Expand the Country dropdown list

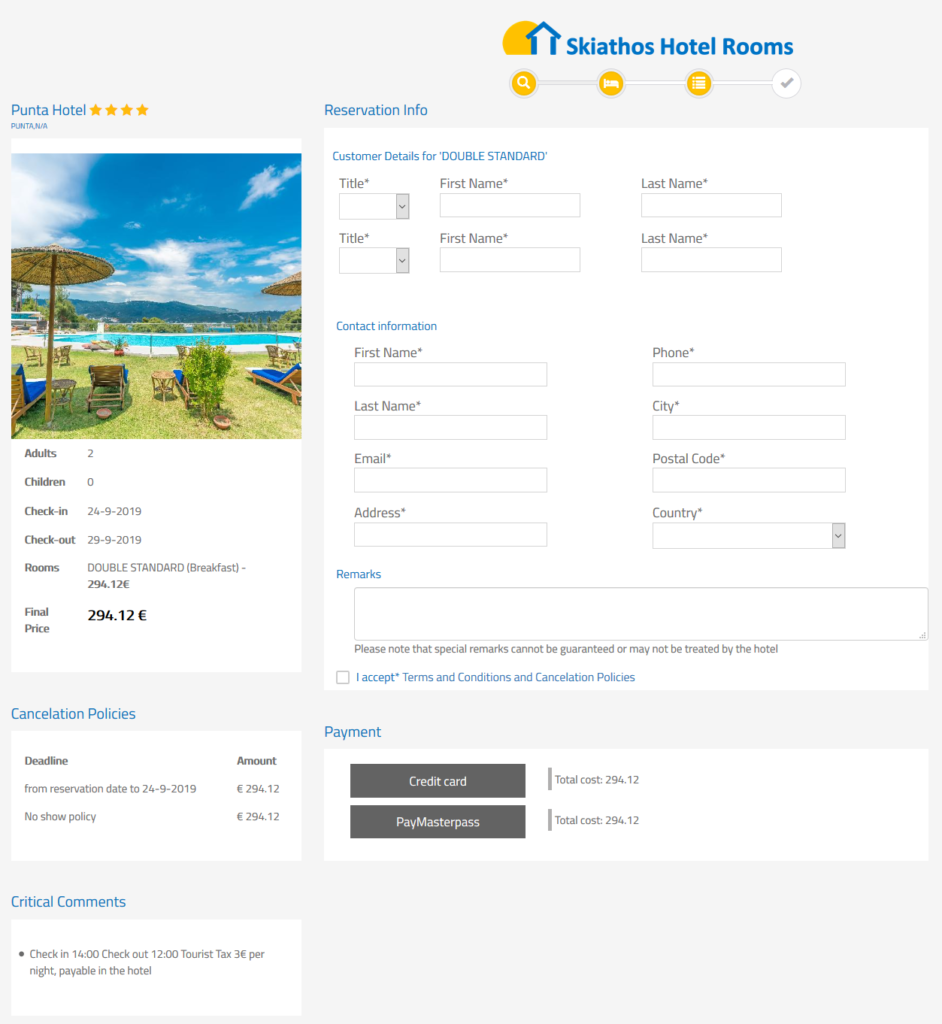click(x=748, y=536)
